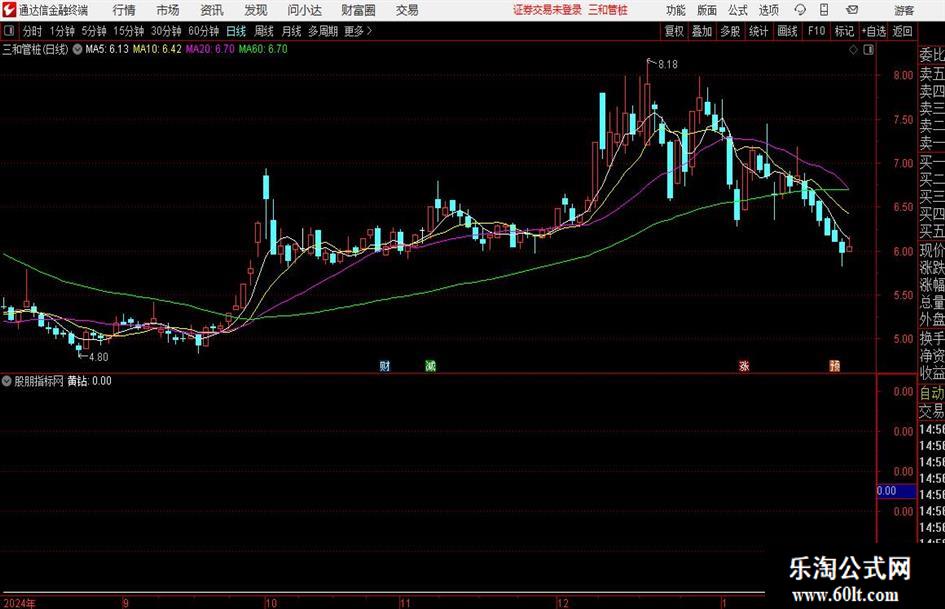Open the 版面 menu
The image size is (945, 609).
707,10
